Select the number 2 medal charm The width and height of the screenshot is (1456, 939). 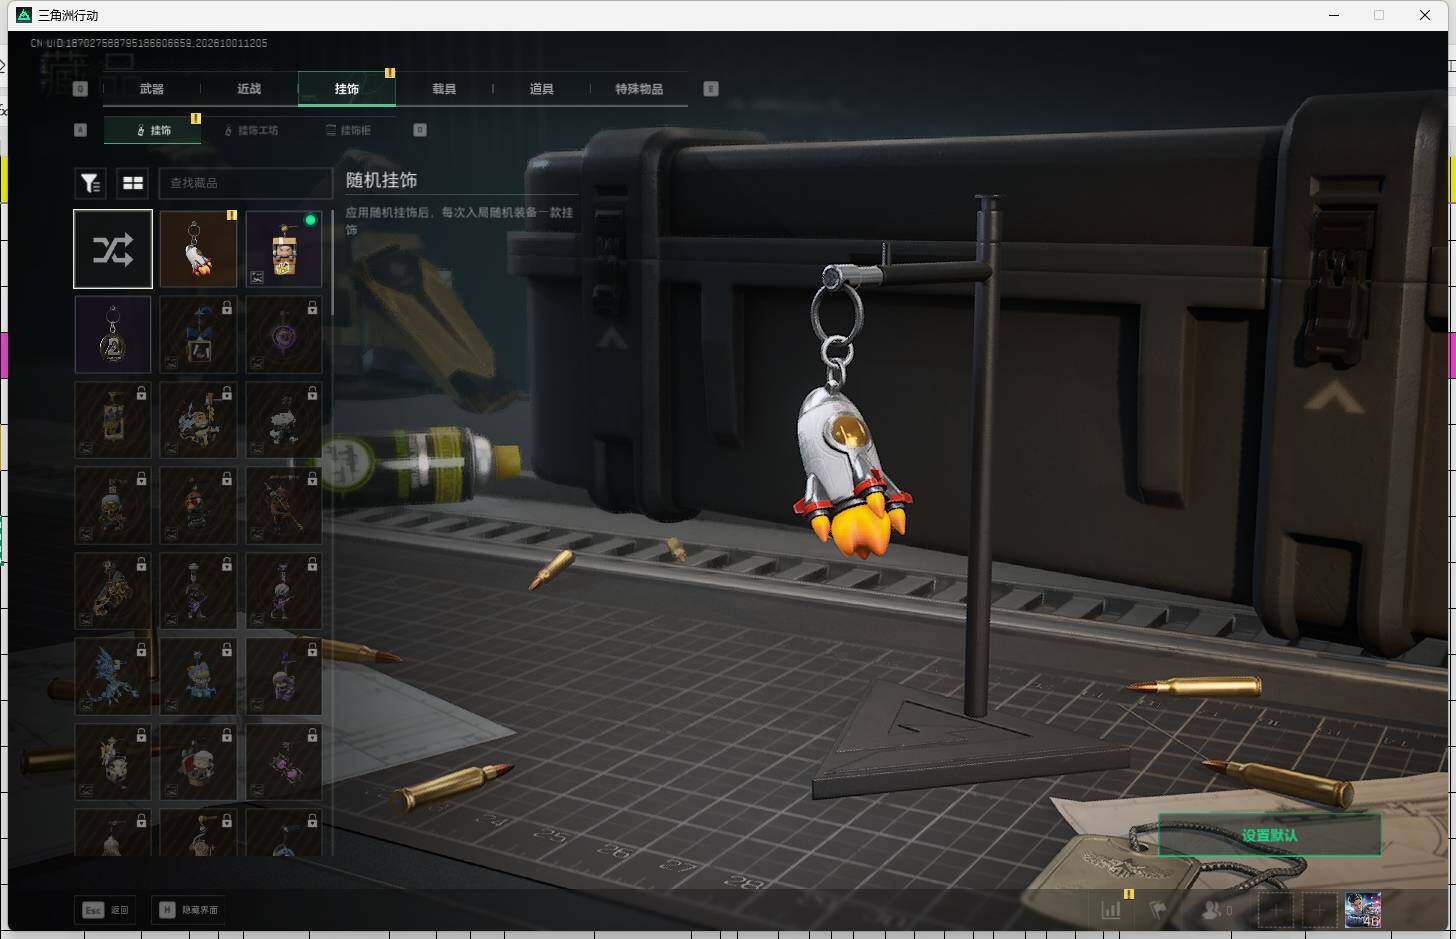(113, 335)
